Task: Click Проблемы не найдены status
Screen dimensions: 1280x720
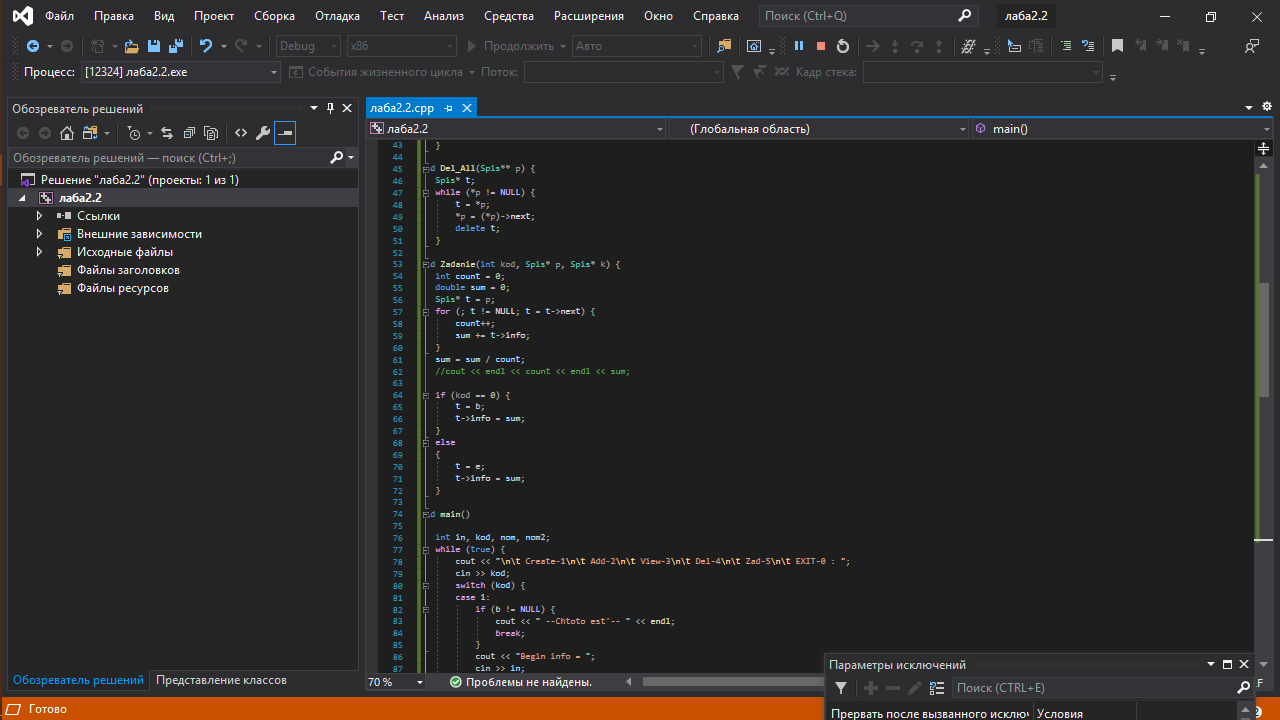Action: 520,682
